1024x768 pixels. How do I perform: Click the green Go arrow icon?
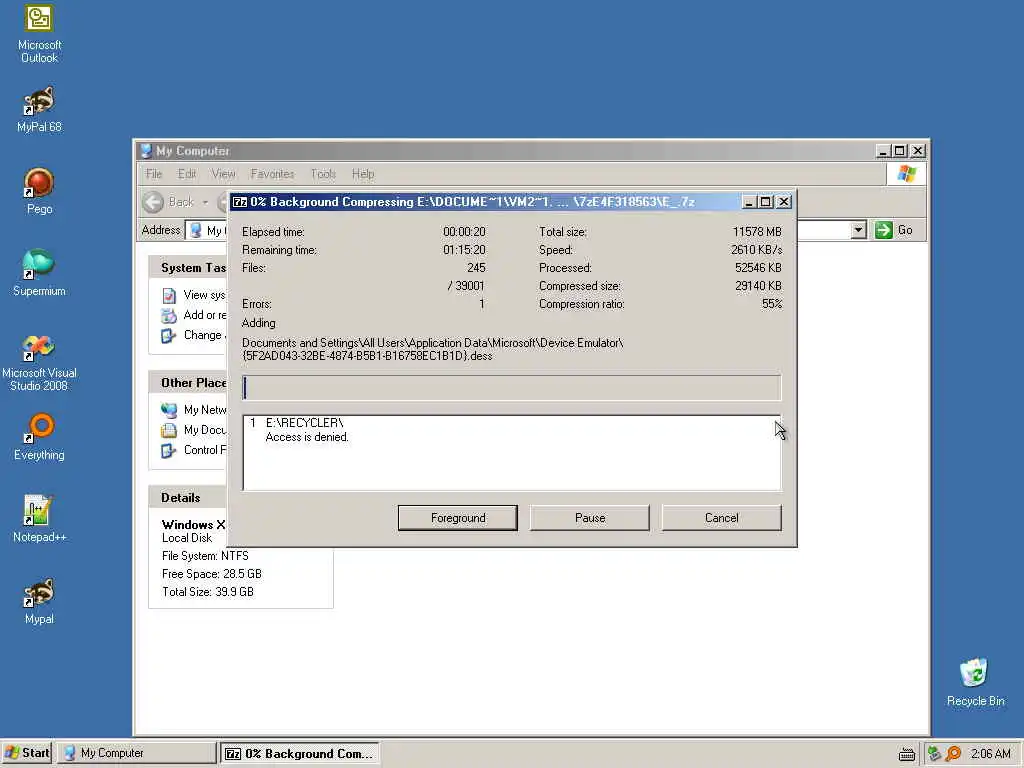click(x=884, y=230)
